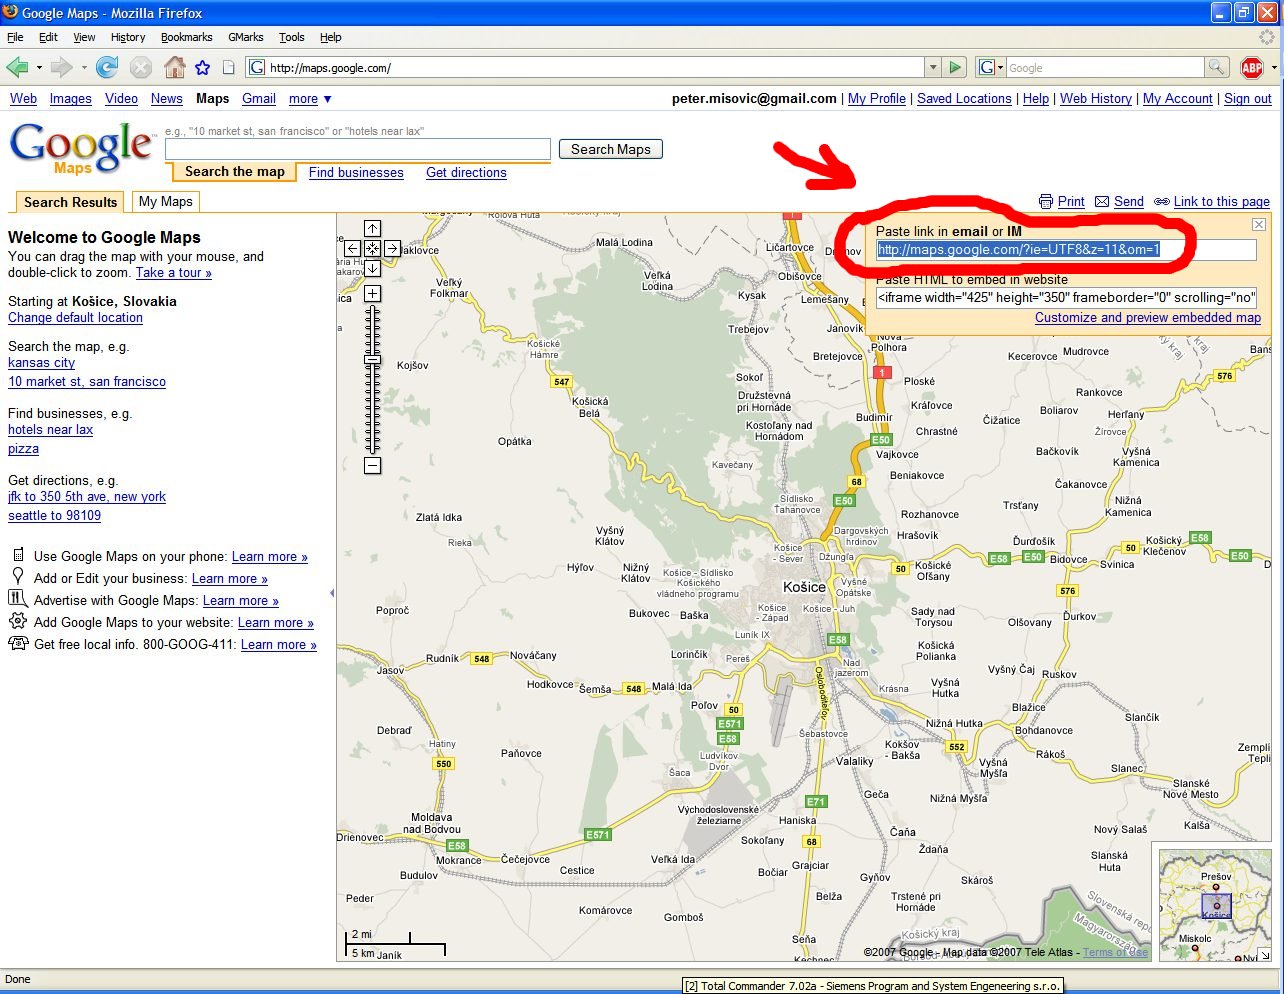
Task: Click the Print link
Action: pyautogui.click(x=1071, y=201)
